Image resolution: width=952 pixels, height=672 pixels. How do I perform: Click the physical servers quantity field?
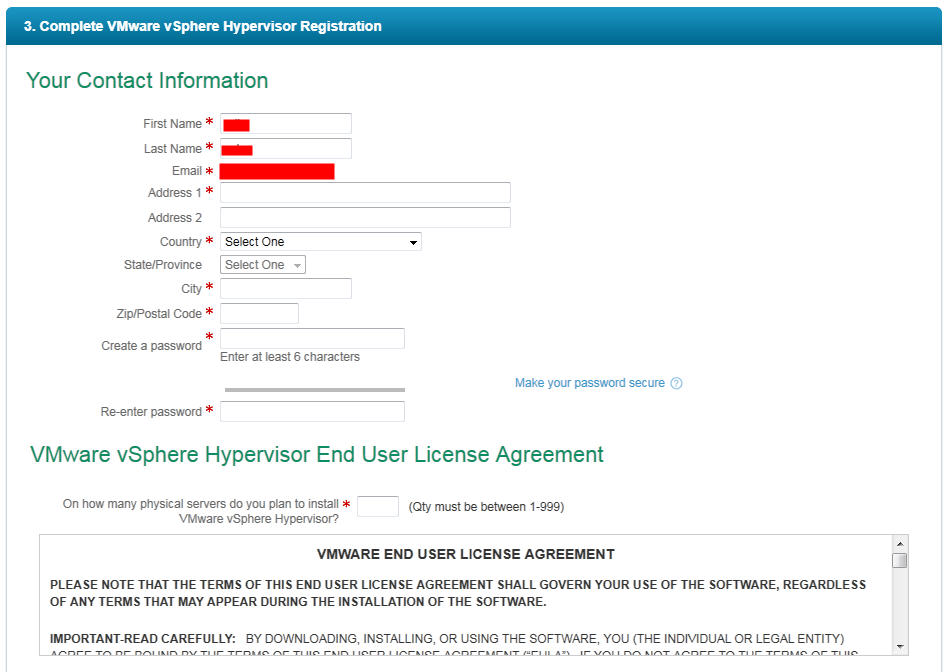[378, 506]
